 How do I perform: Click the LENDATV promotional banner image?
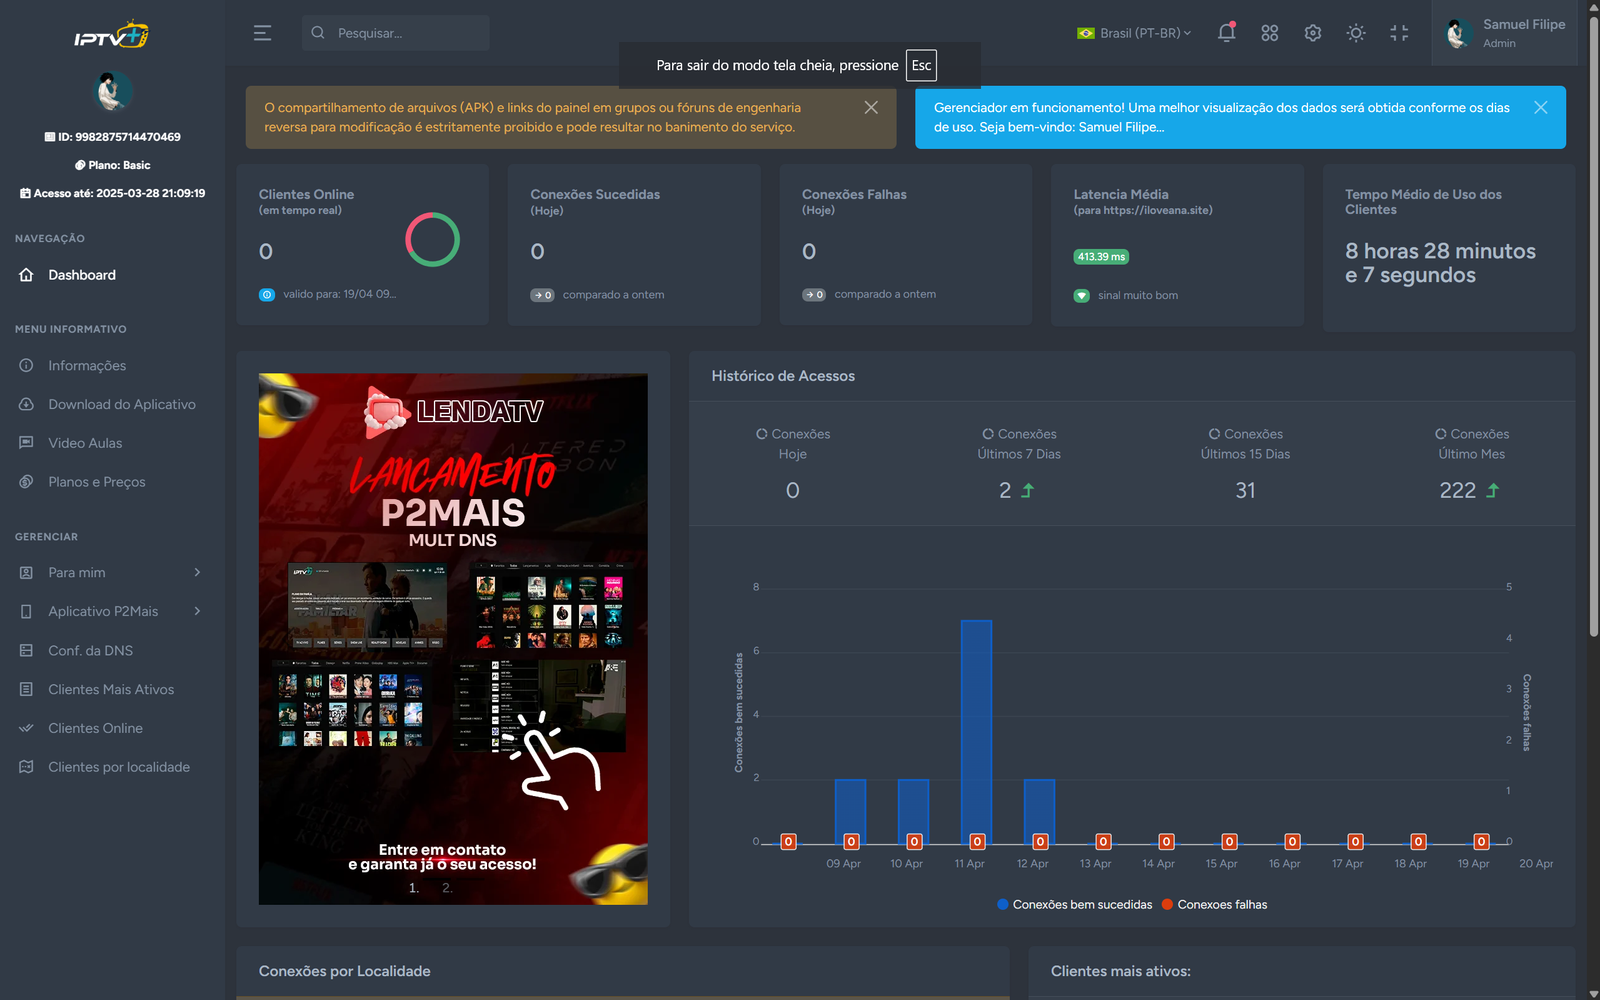tap(453, 639)
